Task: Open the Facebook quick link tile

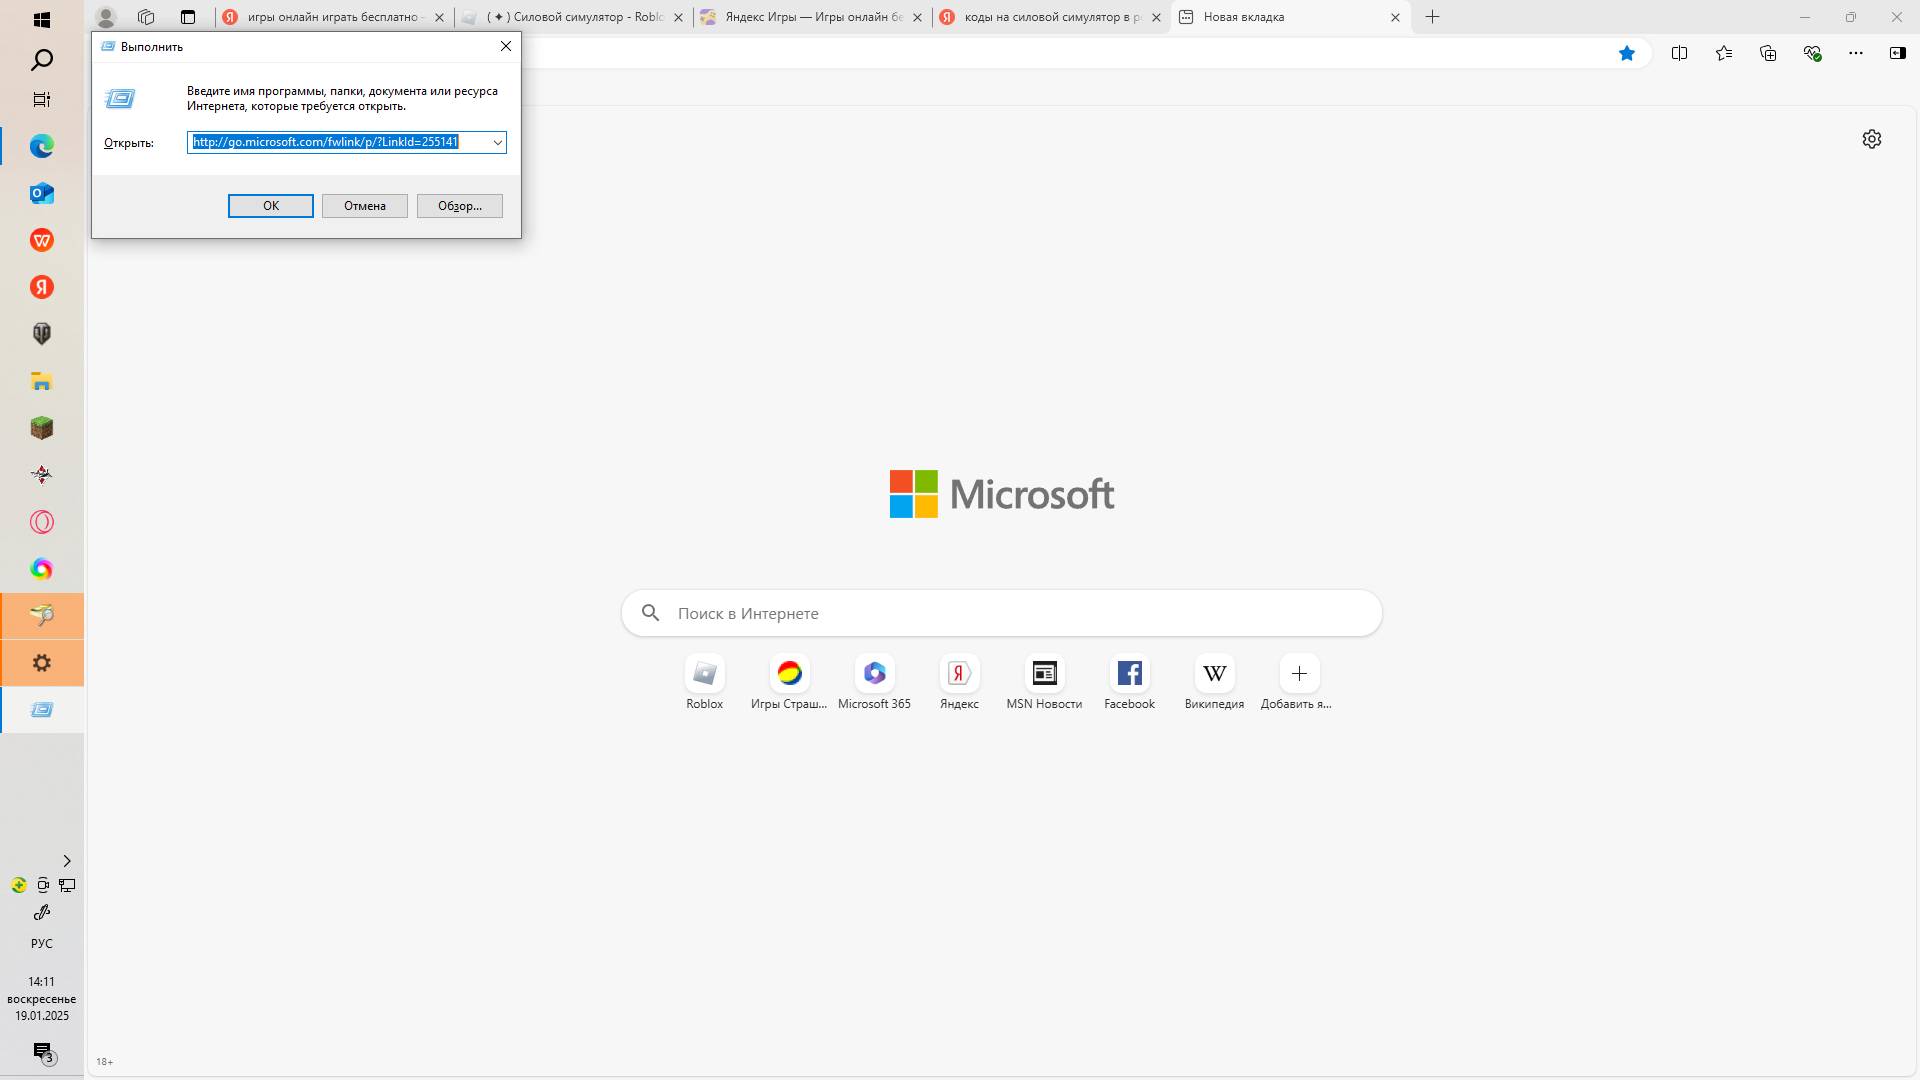Action: (1129, 673)
